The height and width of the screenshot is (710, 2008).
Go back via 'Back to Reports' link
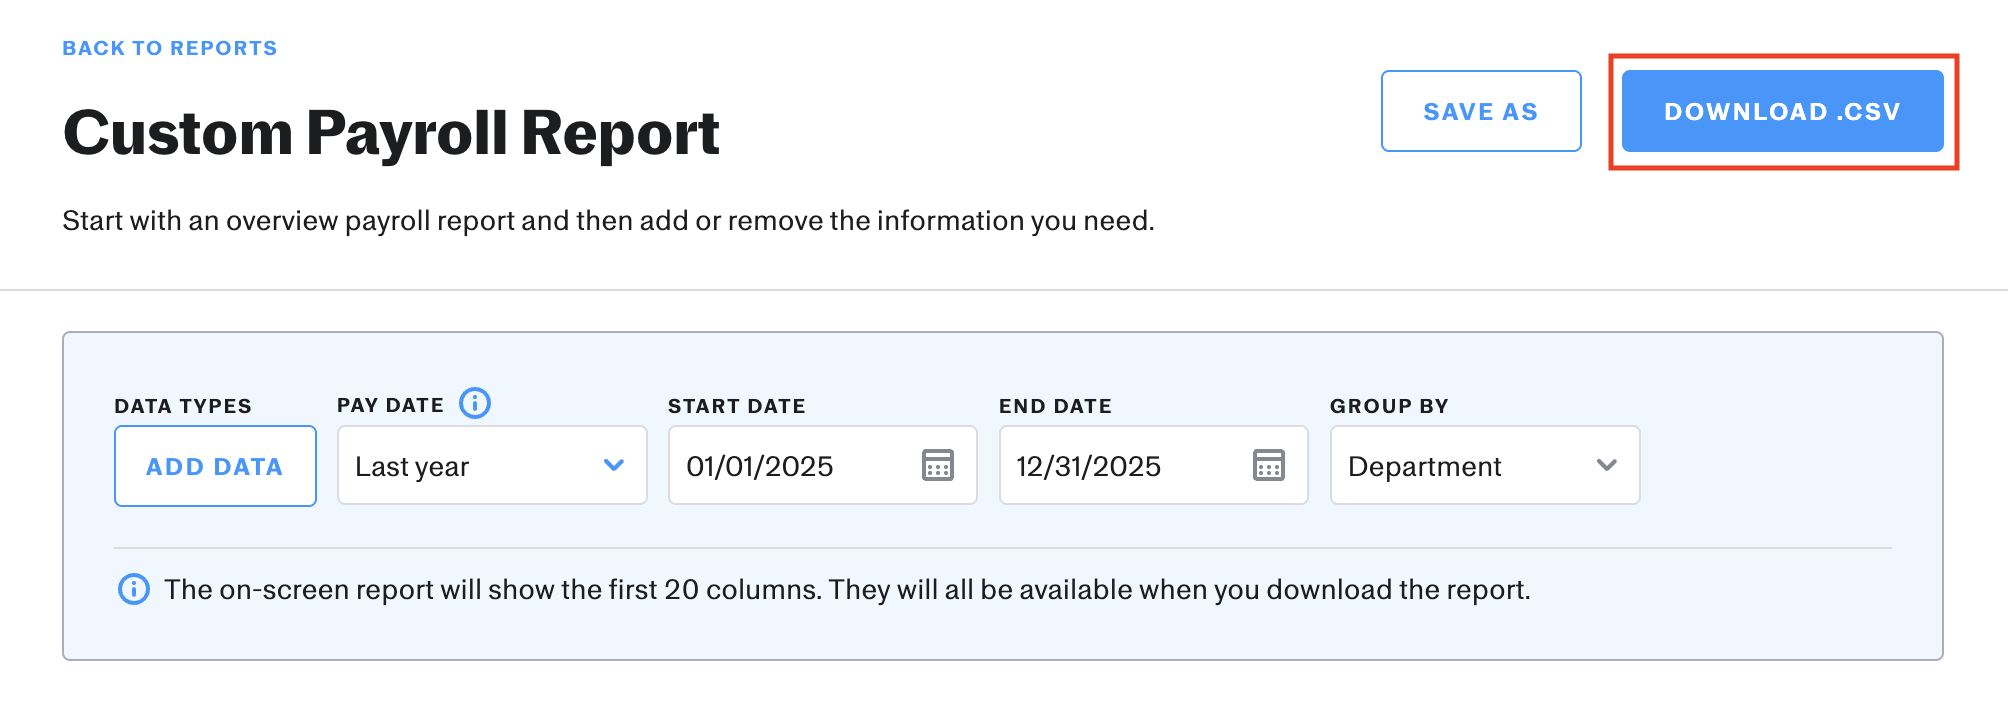click(170, 48)
